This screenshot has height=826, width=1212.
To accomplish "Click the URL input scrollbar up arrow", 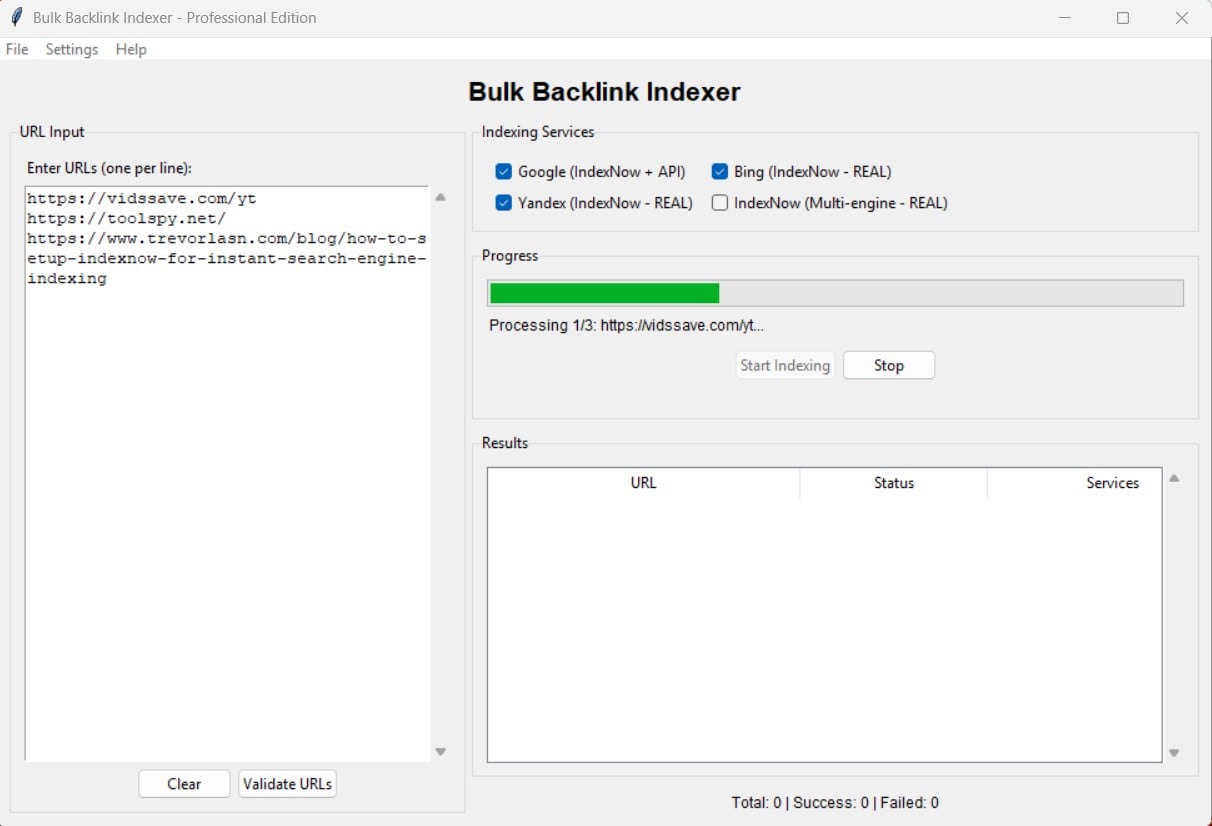I will click(x=440, y=197).
